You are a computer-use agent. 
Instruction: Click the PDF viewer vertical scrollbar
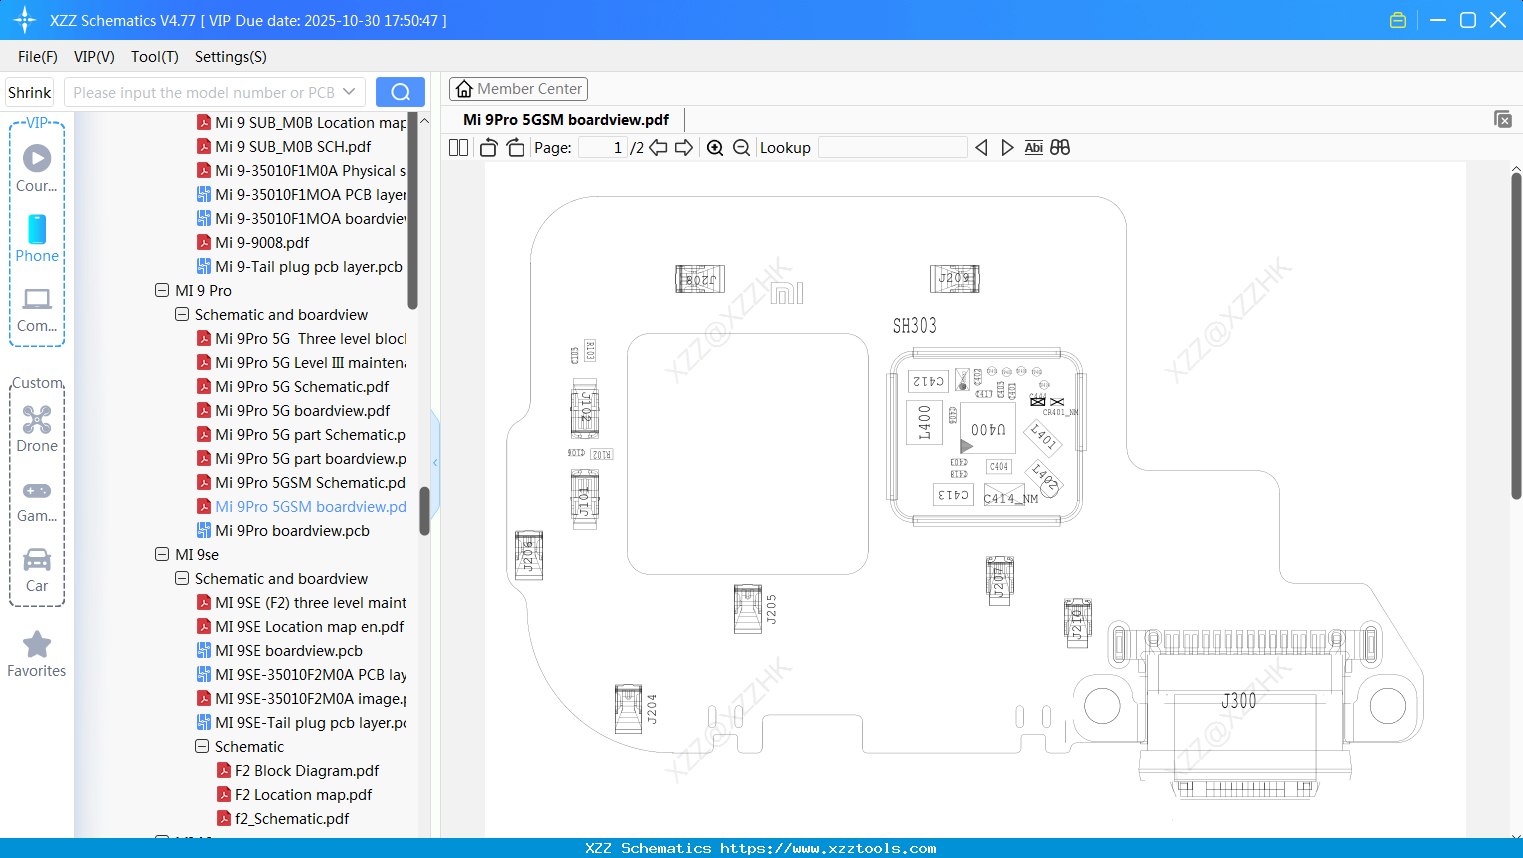pyautogui.click(x=1516, y=335)
